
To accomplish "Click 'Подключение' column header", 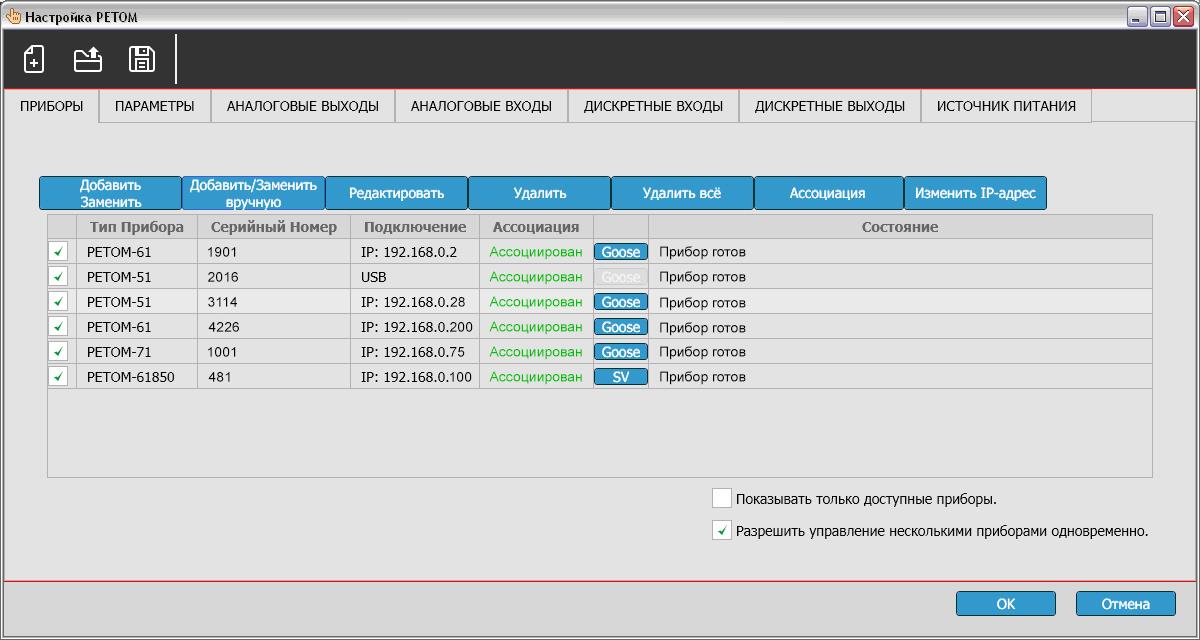I will pyautogui.click(x=415, y=227).
